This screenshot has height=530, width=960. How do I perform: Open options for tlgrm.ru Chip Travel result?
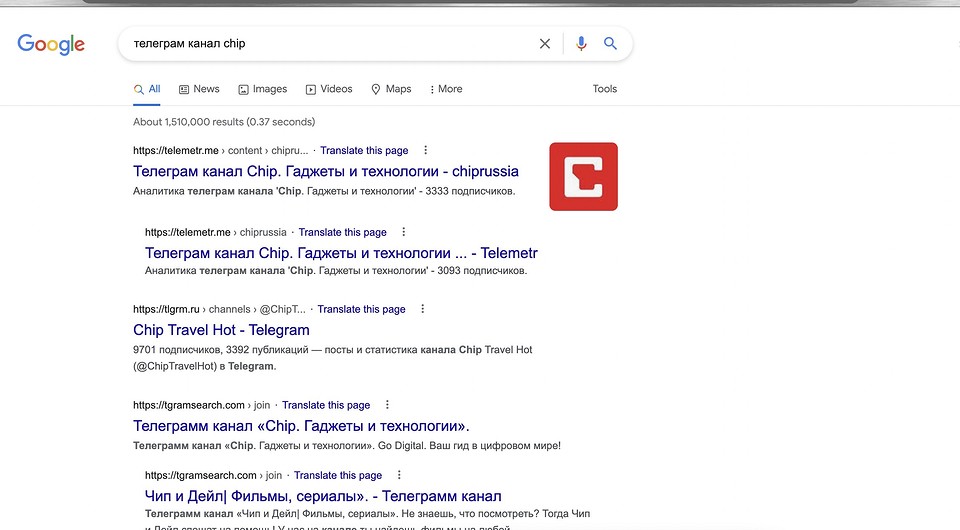coord(422,309)
